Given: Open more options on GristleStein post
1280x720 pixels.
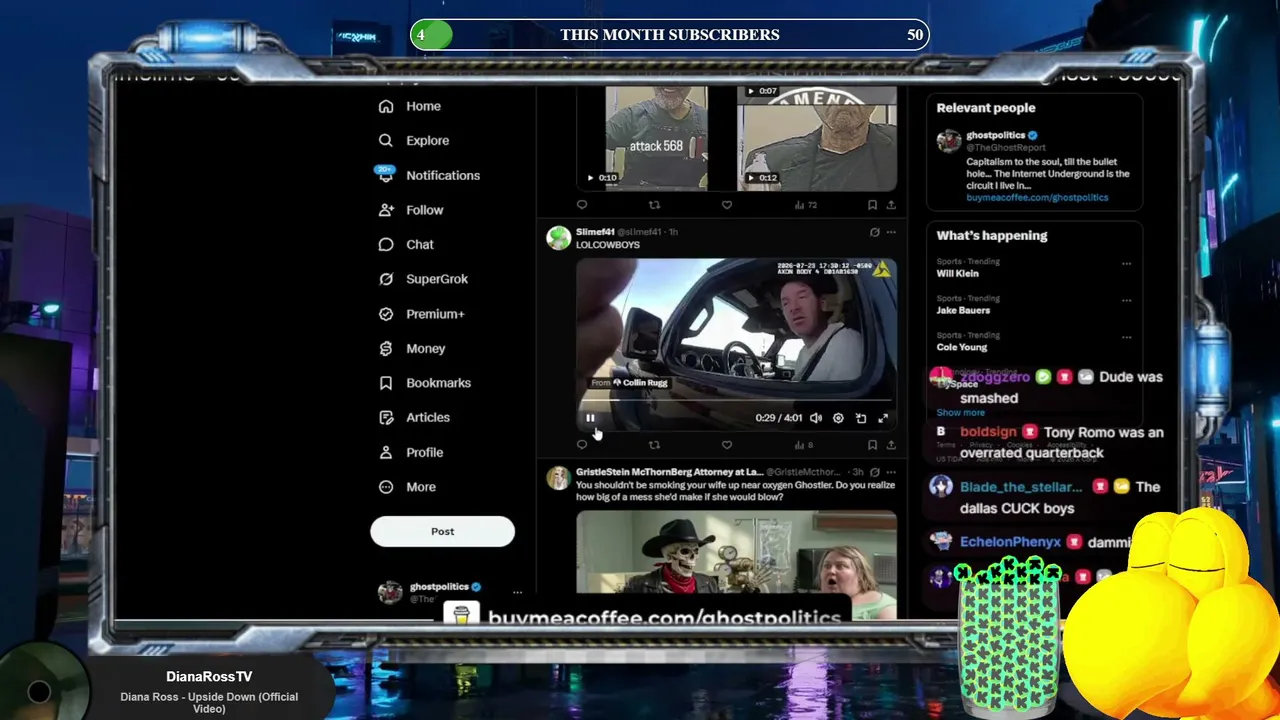Looking at the screenshot, I should tap(891, 472).
